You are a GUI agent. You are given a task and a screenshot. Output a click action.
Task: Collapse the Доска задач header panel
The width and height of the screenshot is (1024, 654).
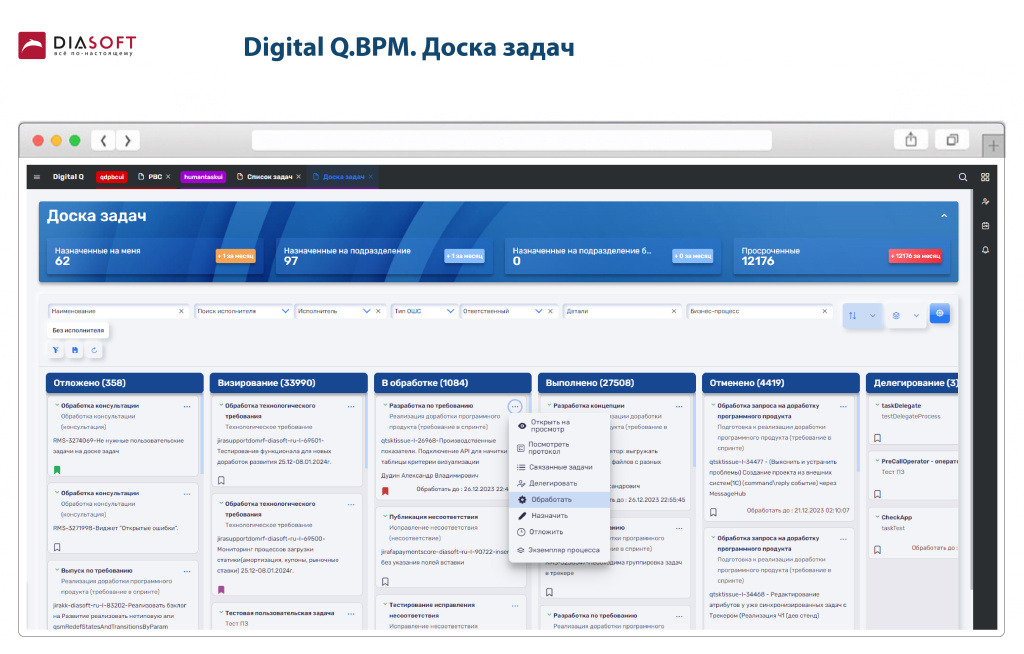pyautogui.click(x=944, y=216)
